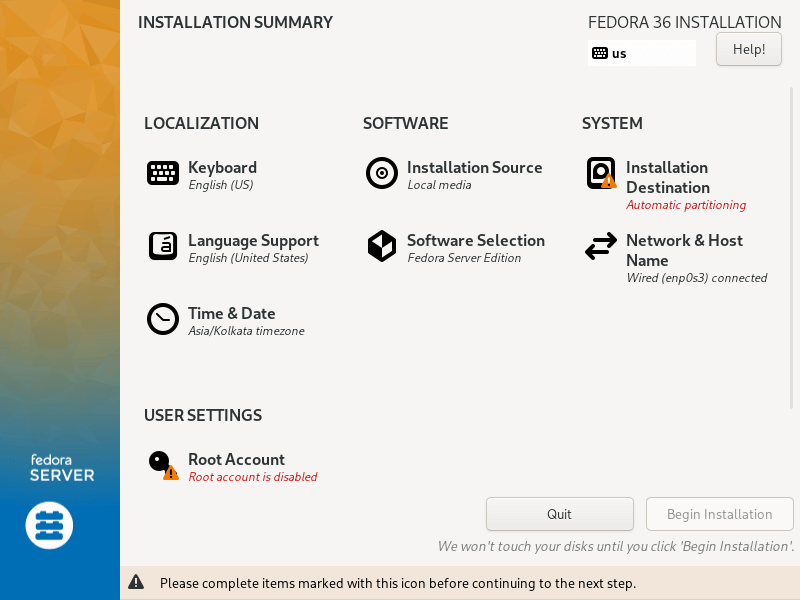Click the Root Account key icon
Viewport: 800px width, 600px height.
[161, 464]
